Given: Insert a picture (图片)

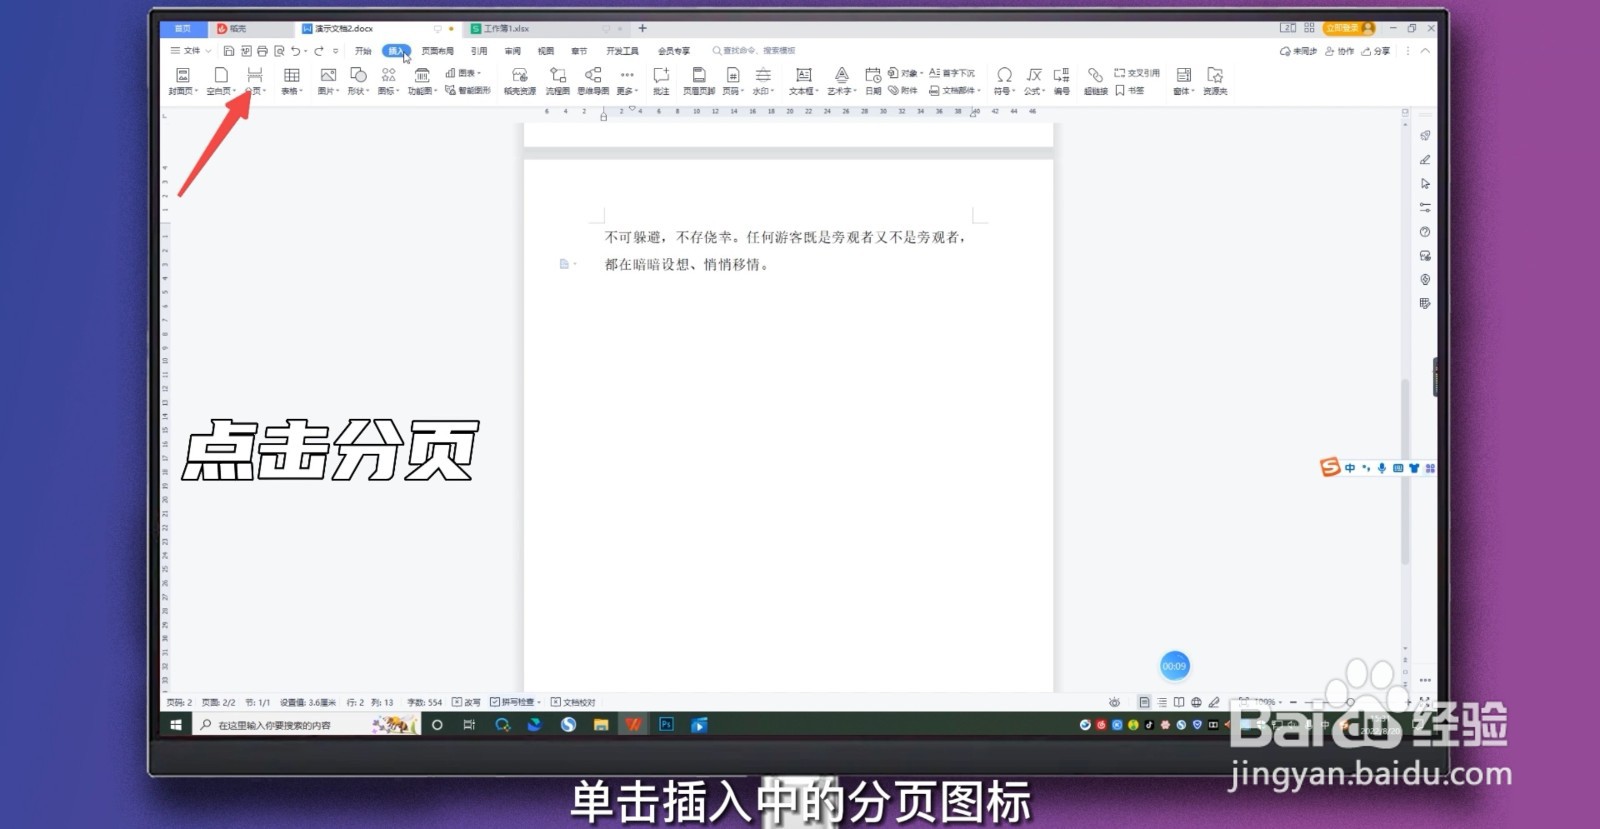Looking at the screenshot, I should 328,81.
